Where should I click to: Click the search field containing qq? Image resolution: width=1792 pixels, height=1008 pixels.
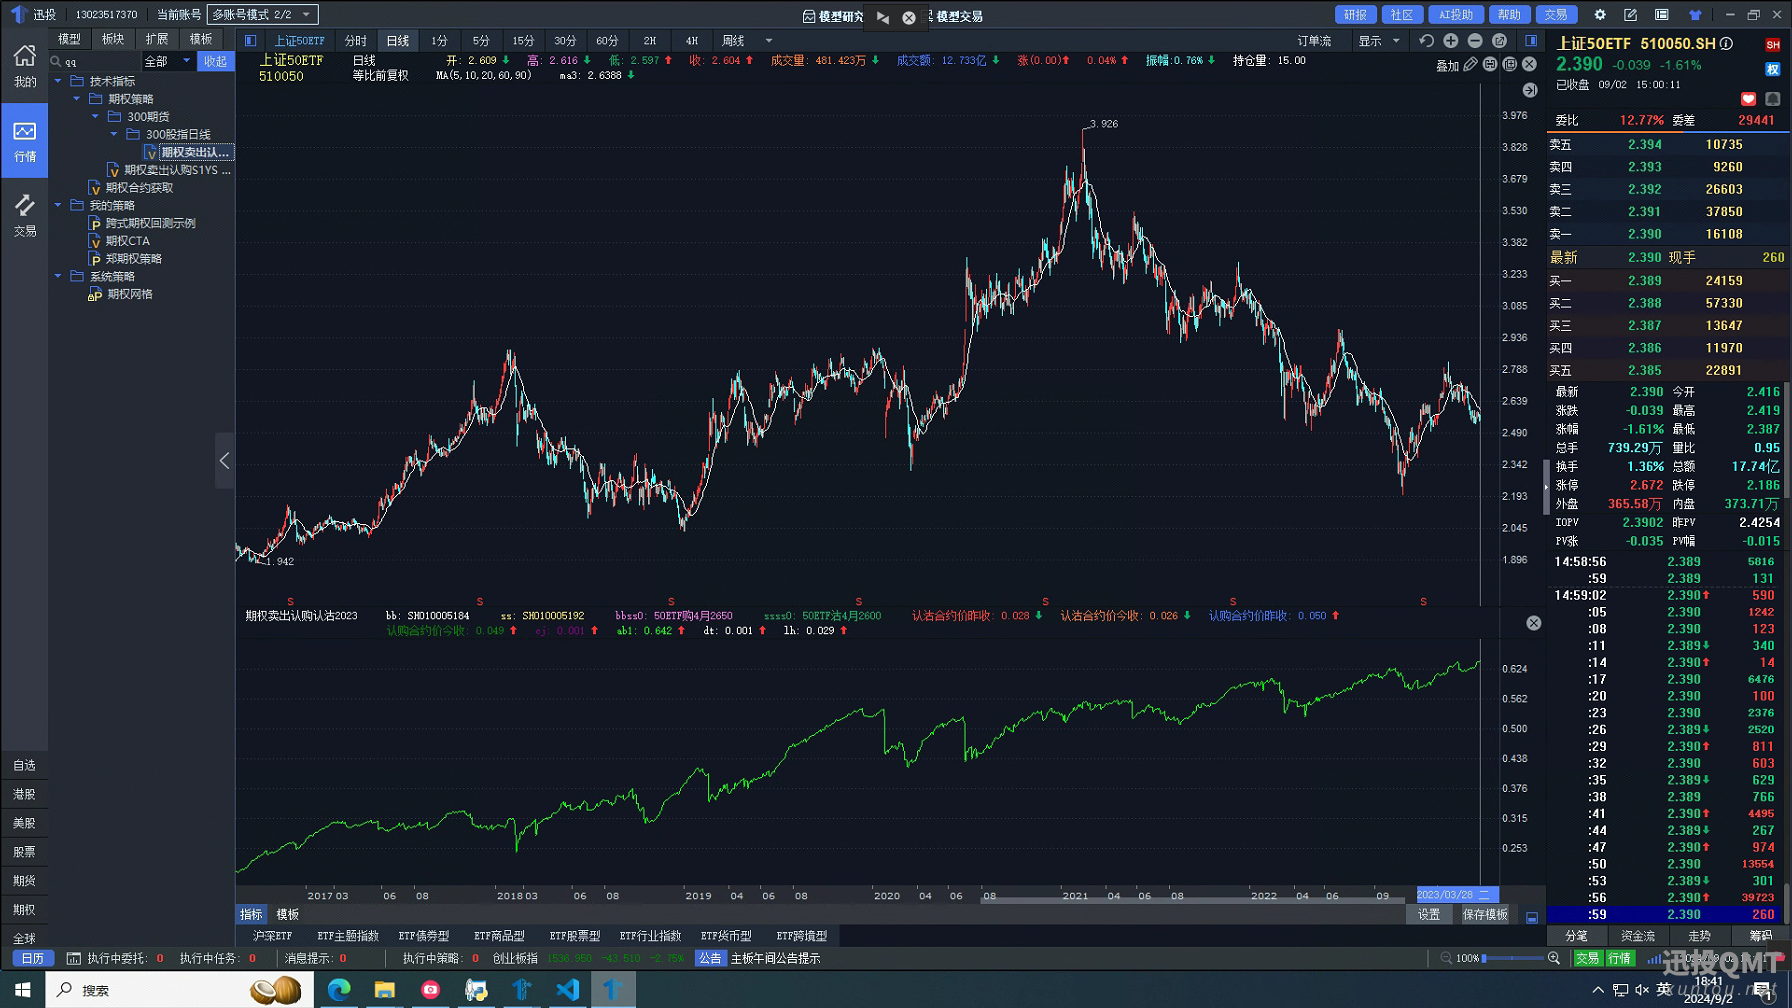95,61
